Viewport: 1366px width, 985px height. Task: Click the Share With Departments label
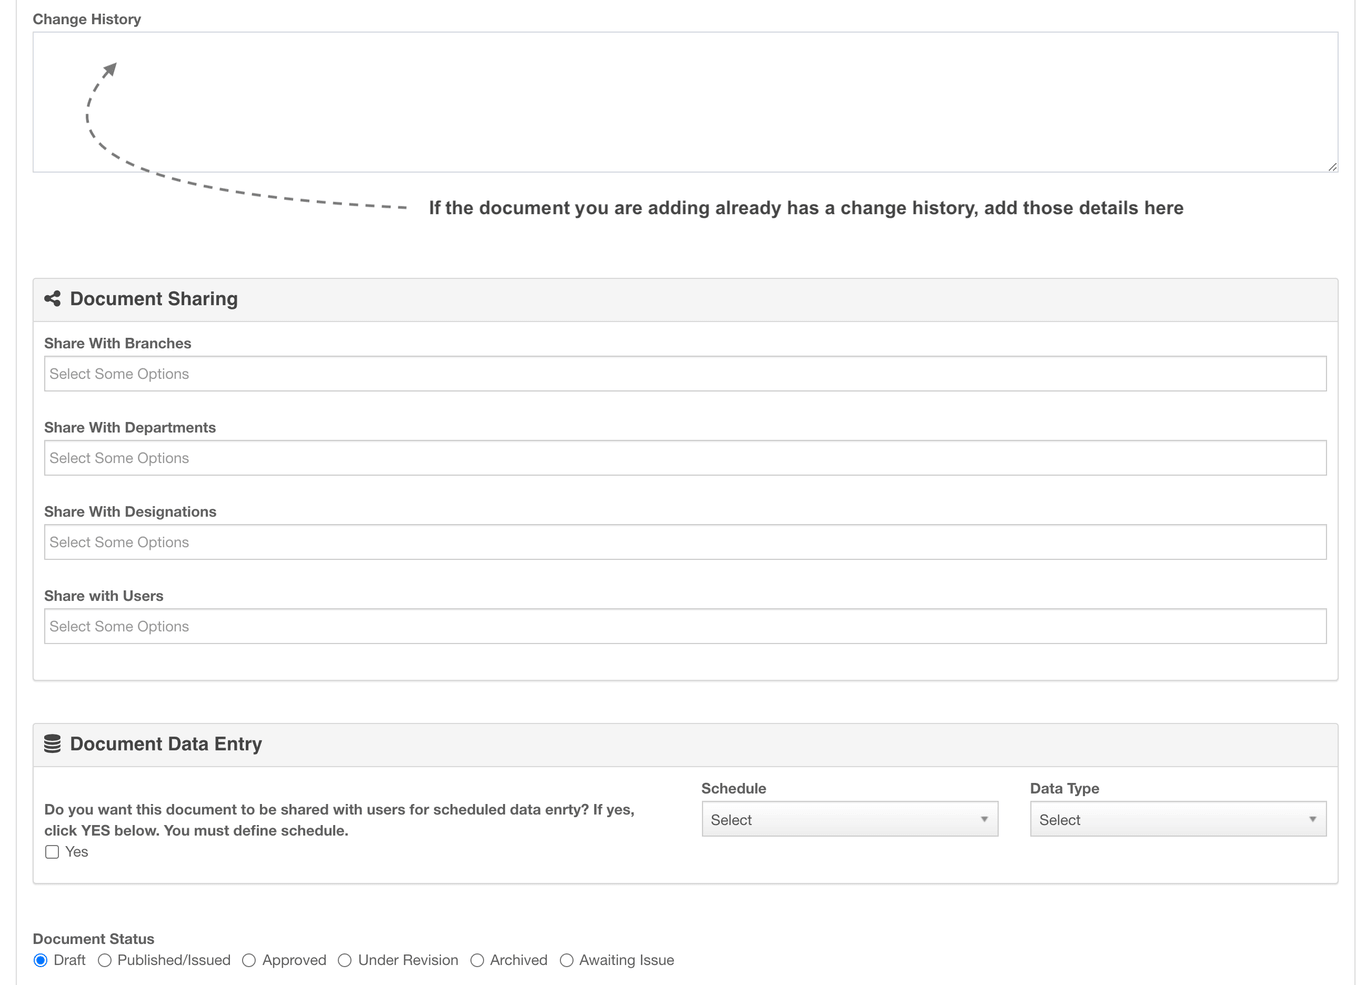pyautogui.click(x=130, y=427)
